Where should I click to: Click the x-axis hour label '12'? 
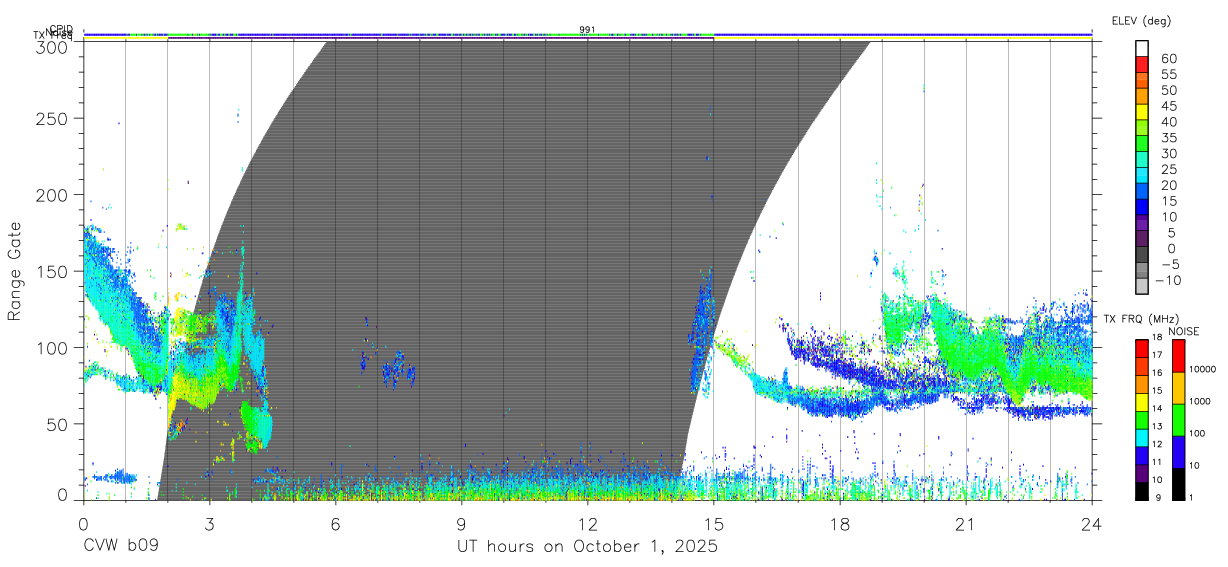587,523
